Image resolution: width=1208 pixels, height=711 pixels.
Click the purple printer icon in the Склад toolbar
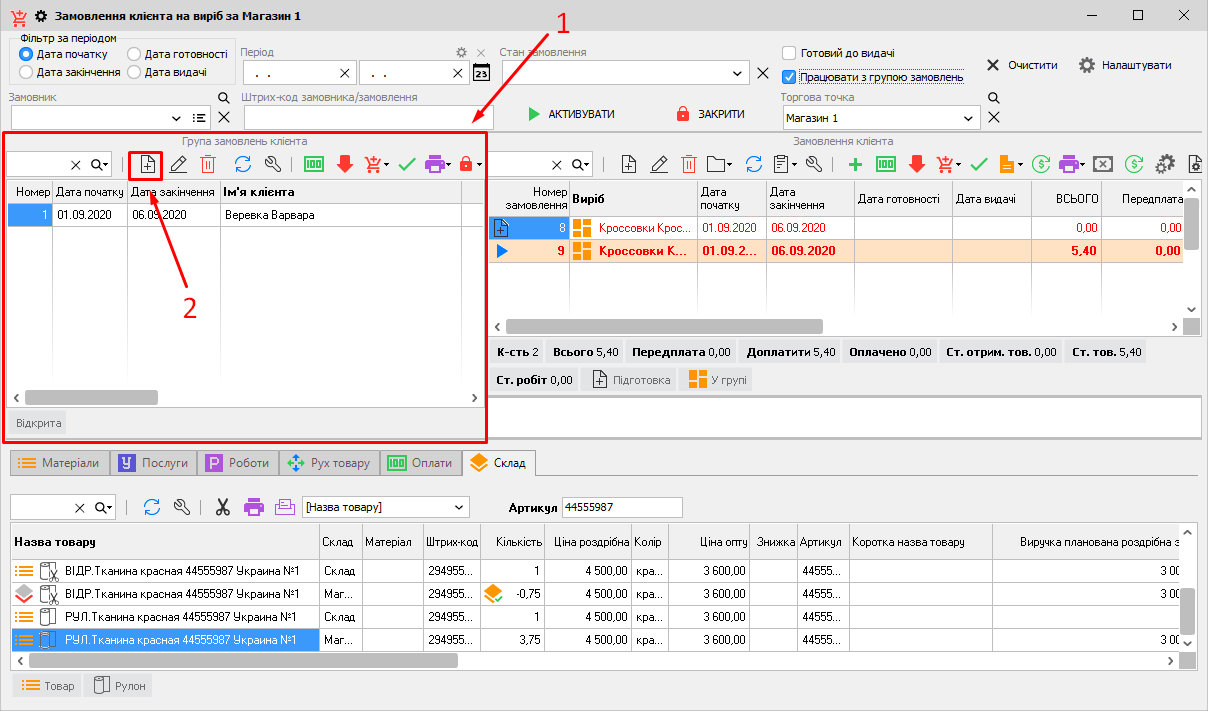[254, 507]
